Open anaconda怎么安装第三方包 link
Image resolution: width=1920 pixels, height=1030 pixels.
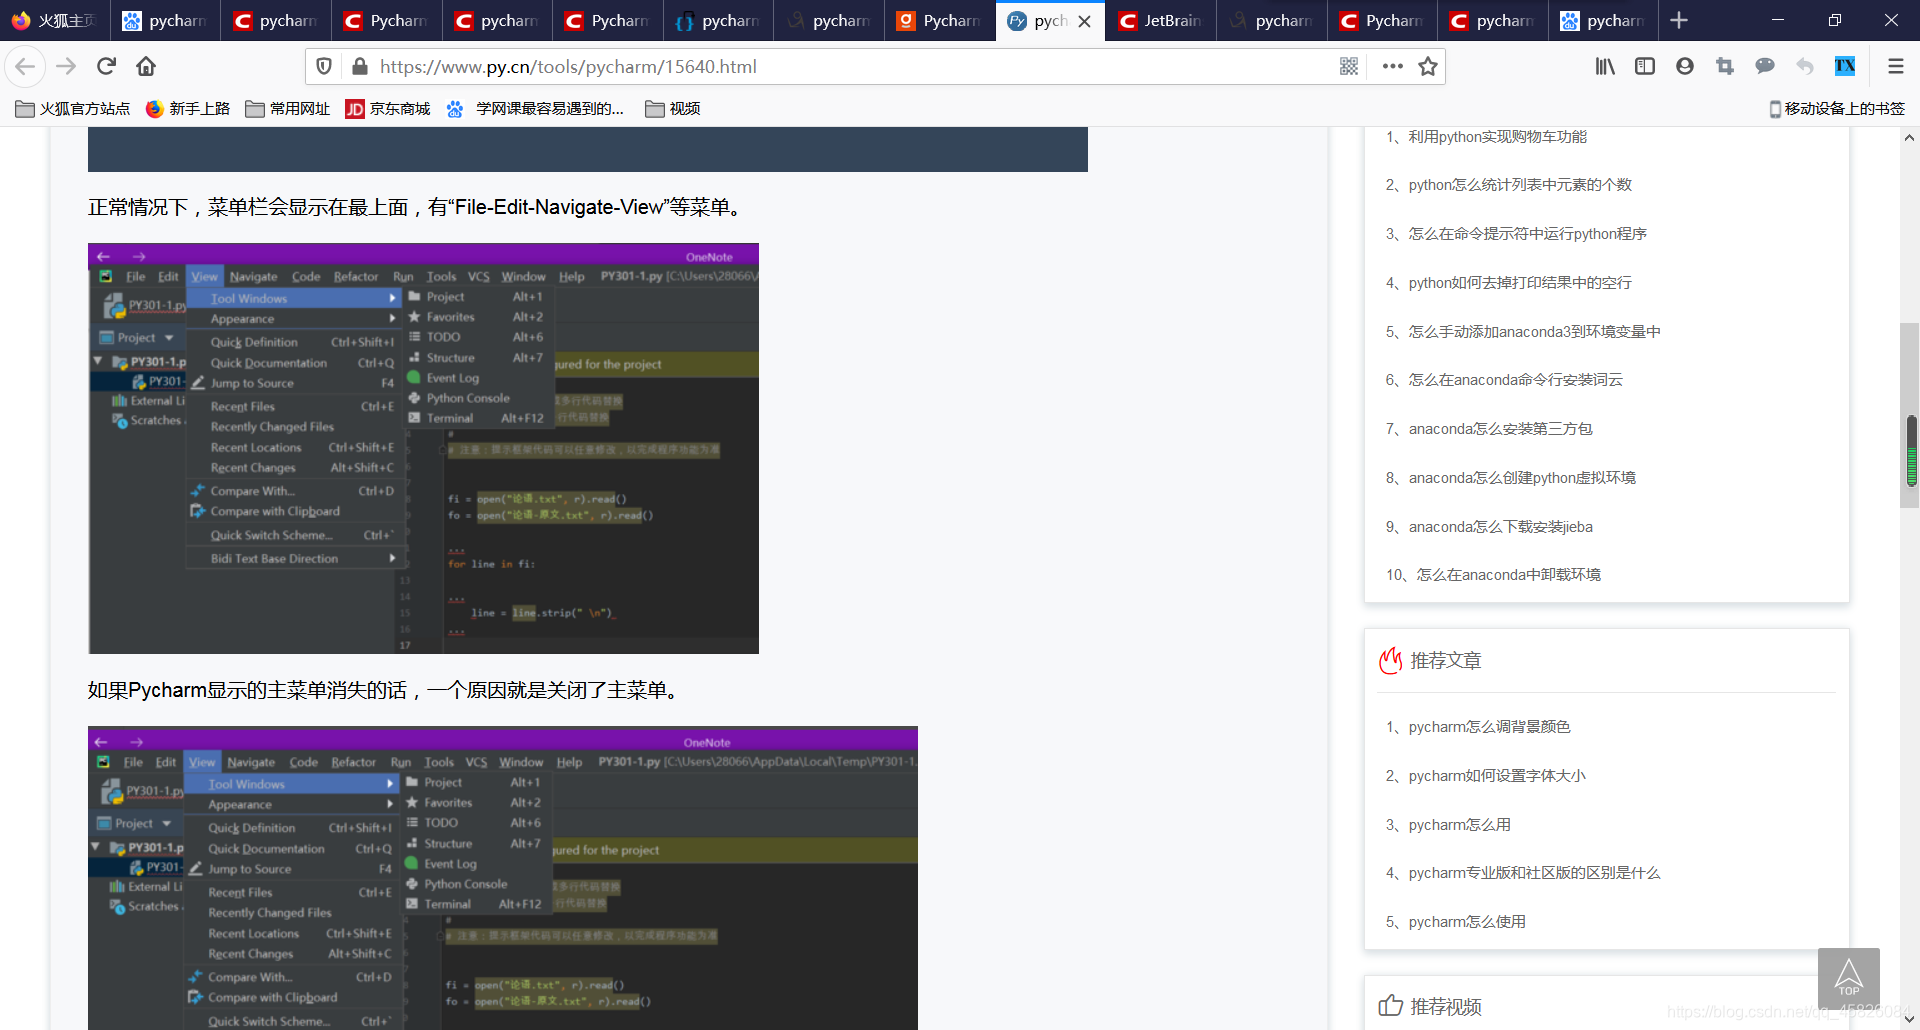1500,429
